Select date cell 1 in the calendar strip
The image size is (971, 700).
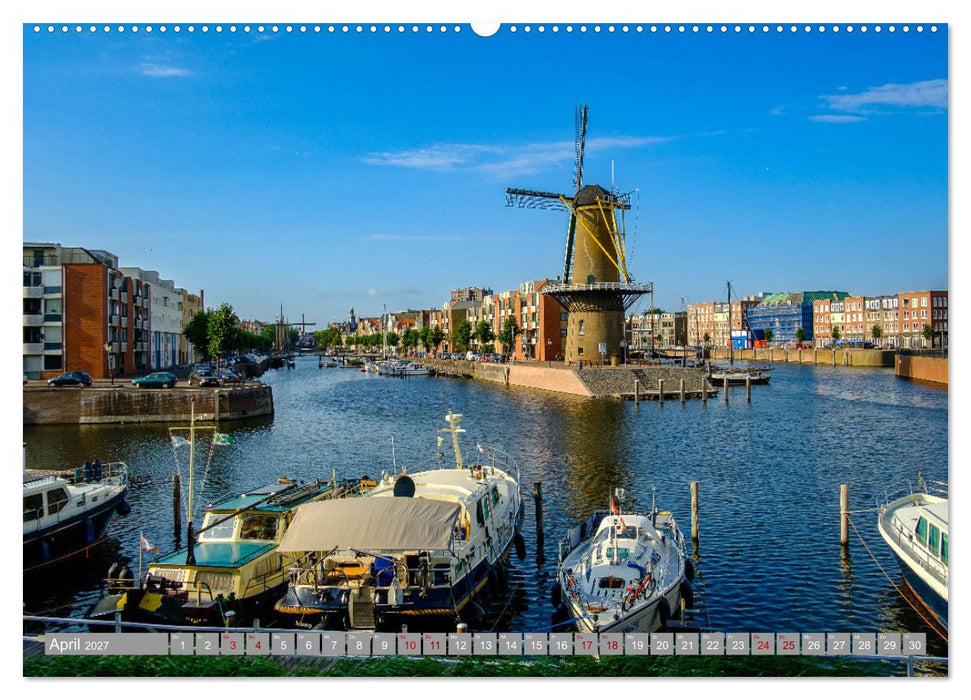(182, 644)
